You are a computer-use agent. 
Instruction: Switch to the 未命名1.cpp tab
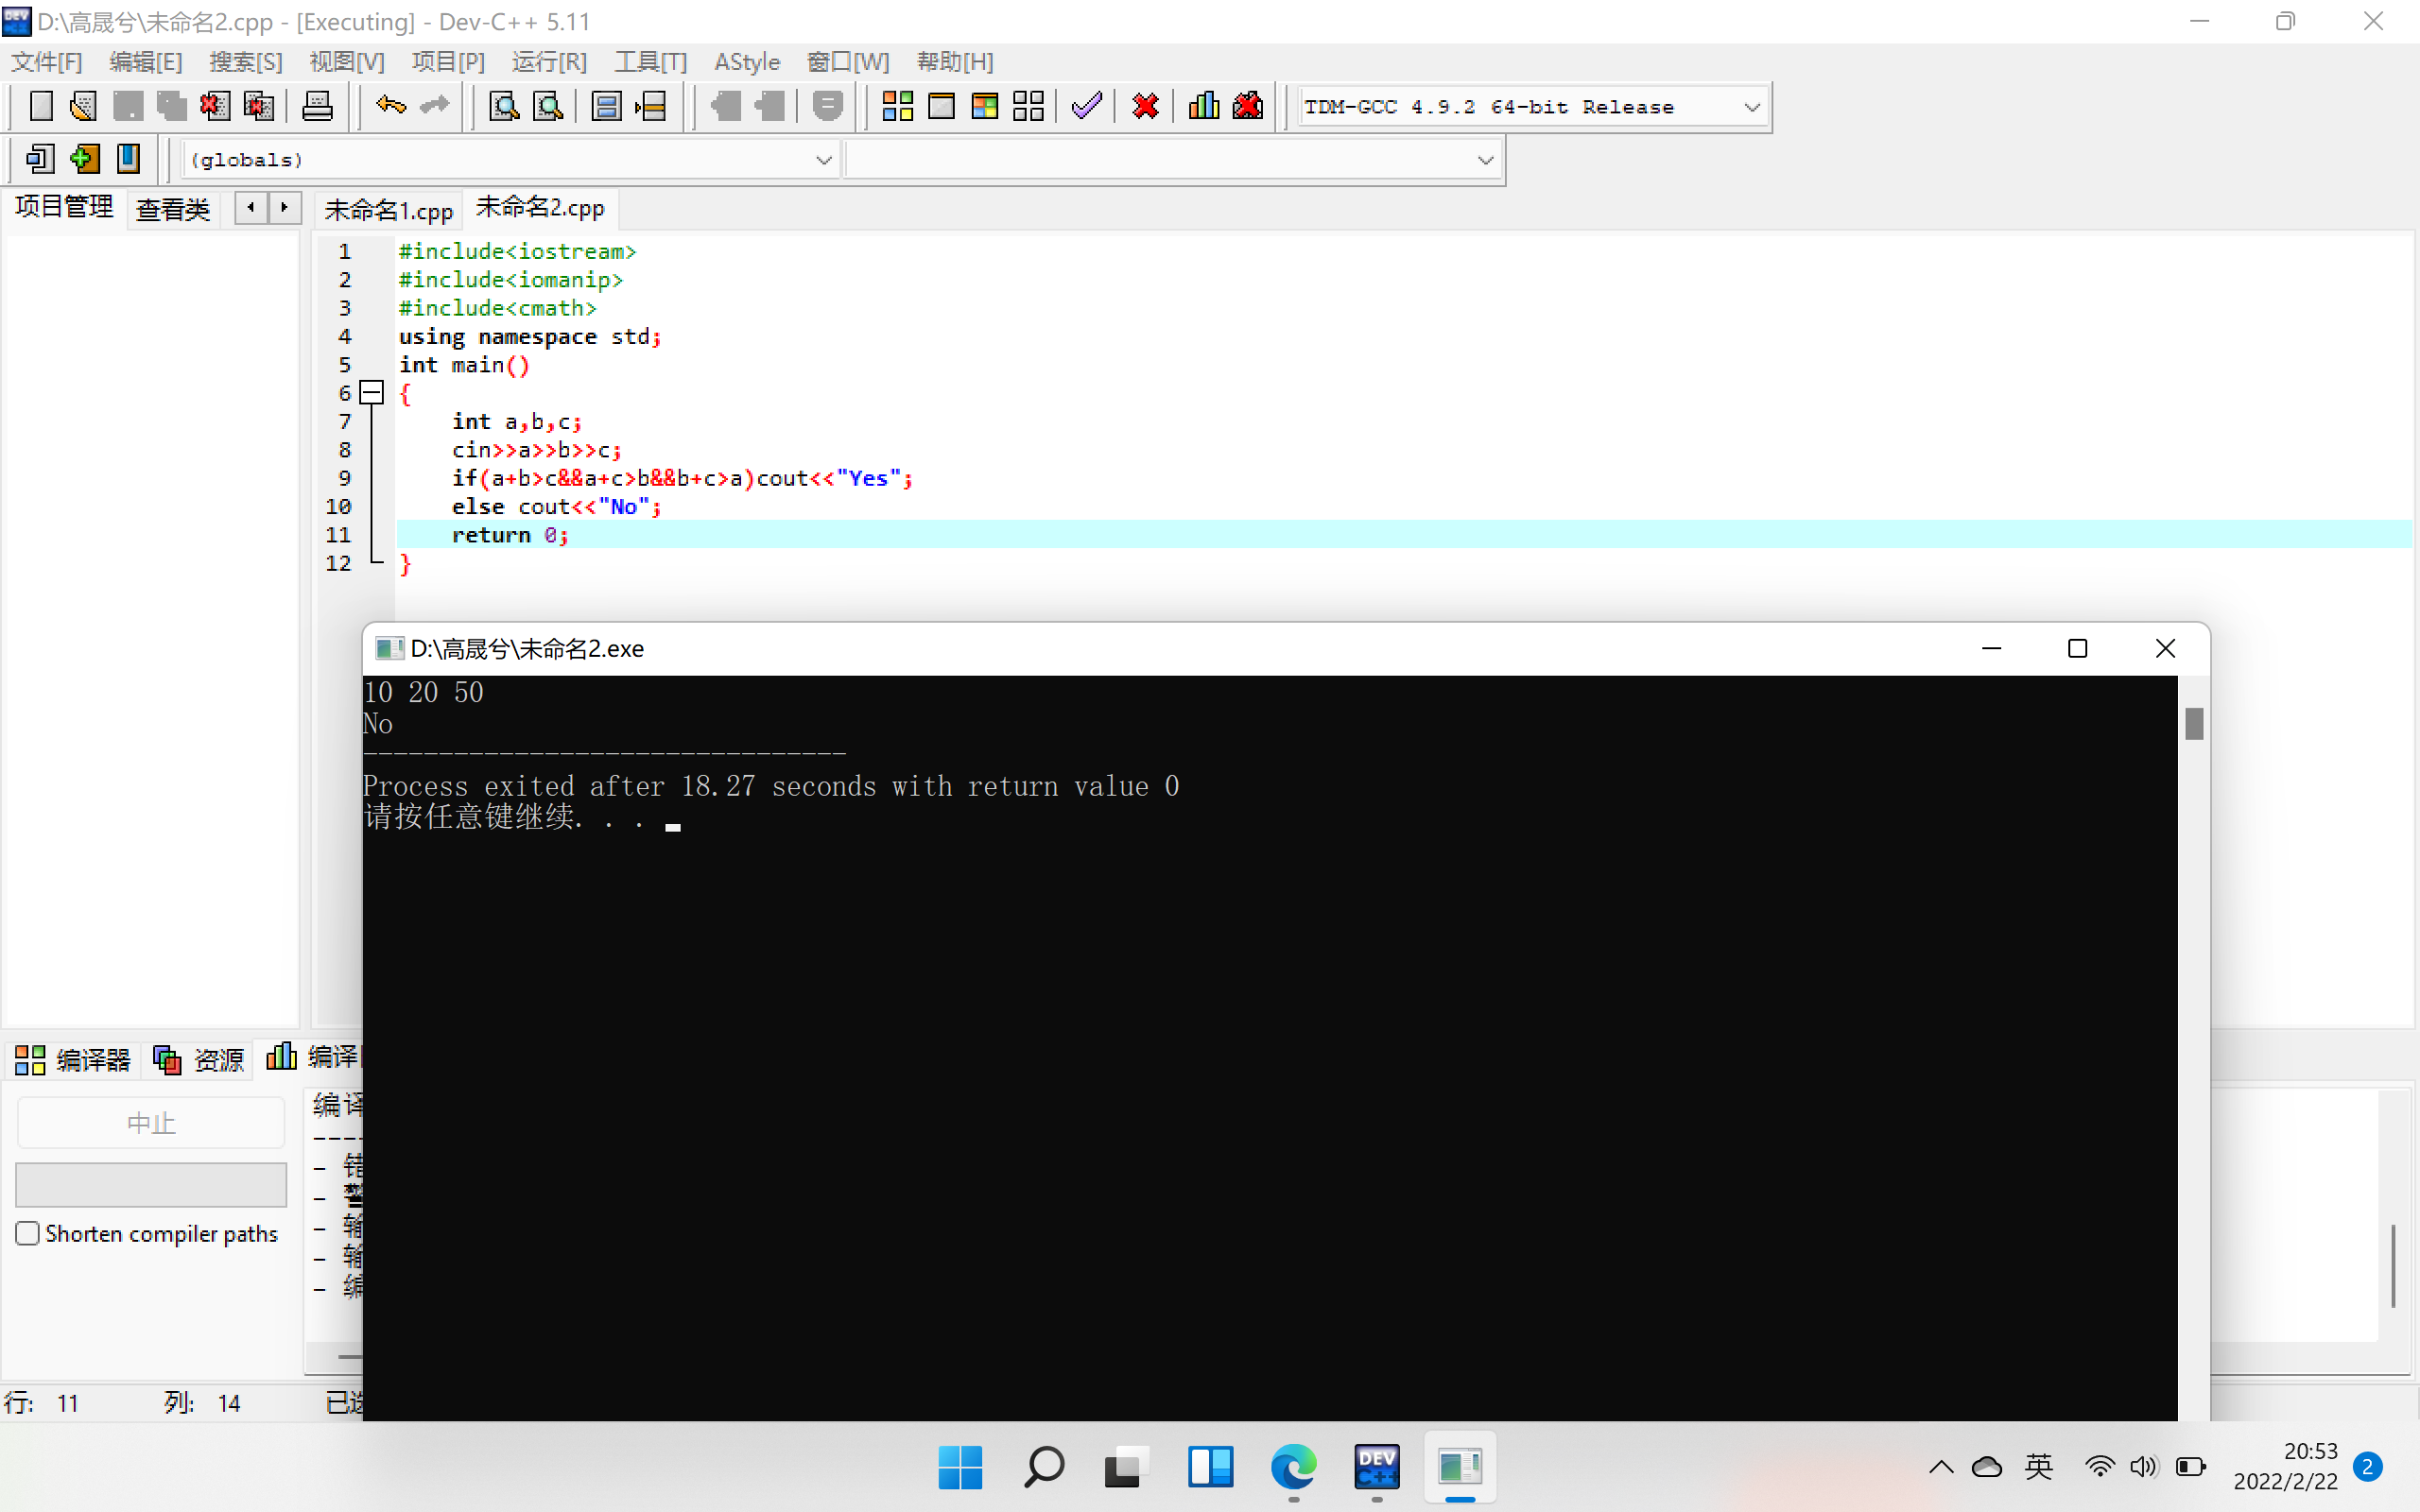coord(388,211)
